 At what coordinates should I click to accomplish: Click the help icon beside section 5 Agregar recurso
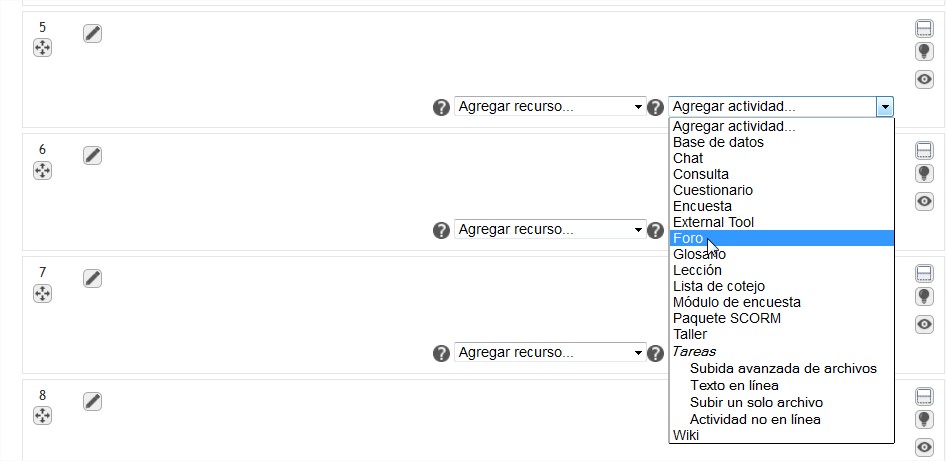(x=441, y=107)
